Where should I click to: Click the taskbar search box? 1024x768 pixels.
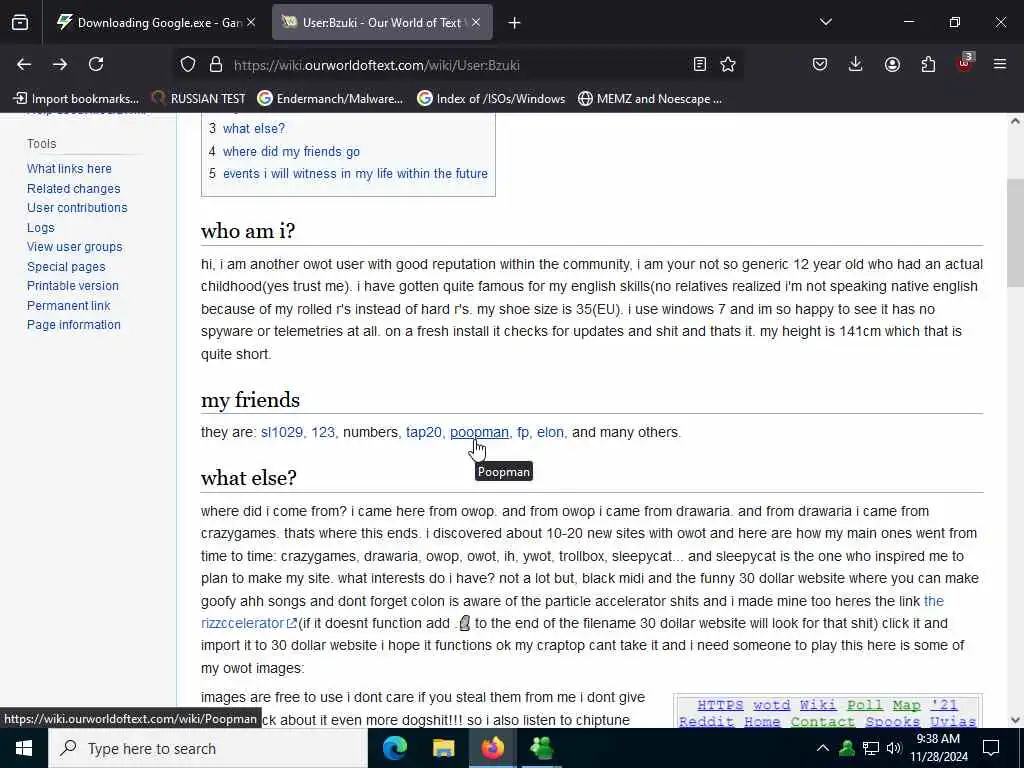pyautogui.click(x=208, y=748)
